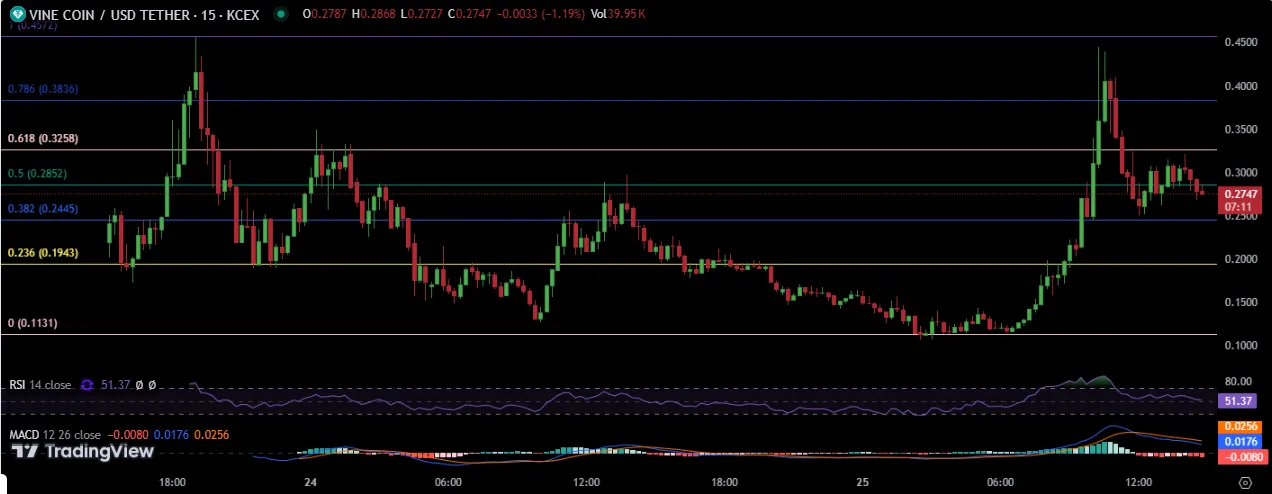Click the 0 (0.1131) Fibonacci level label
This screenshot has height=494, width=1272.
click(32, 323)
